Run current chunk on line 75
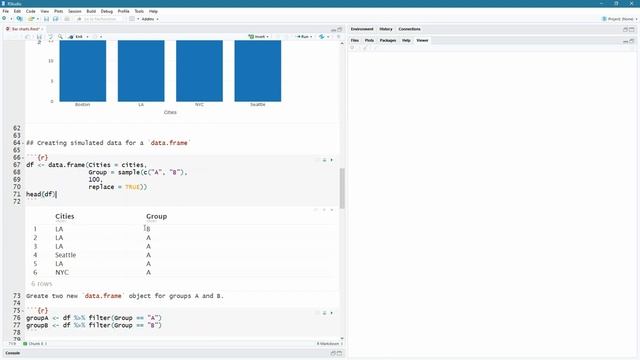 click(331, 313)
